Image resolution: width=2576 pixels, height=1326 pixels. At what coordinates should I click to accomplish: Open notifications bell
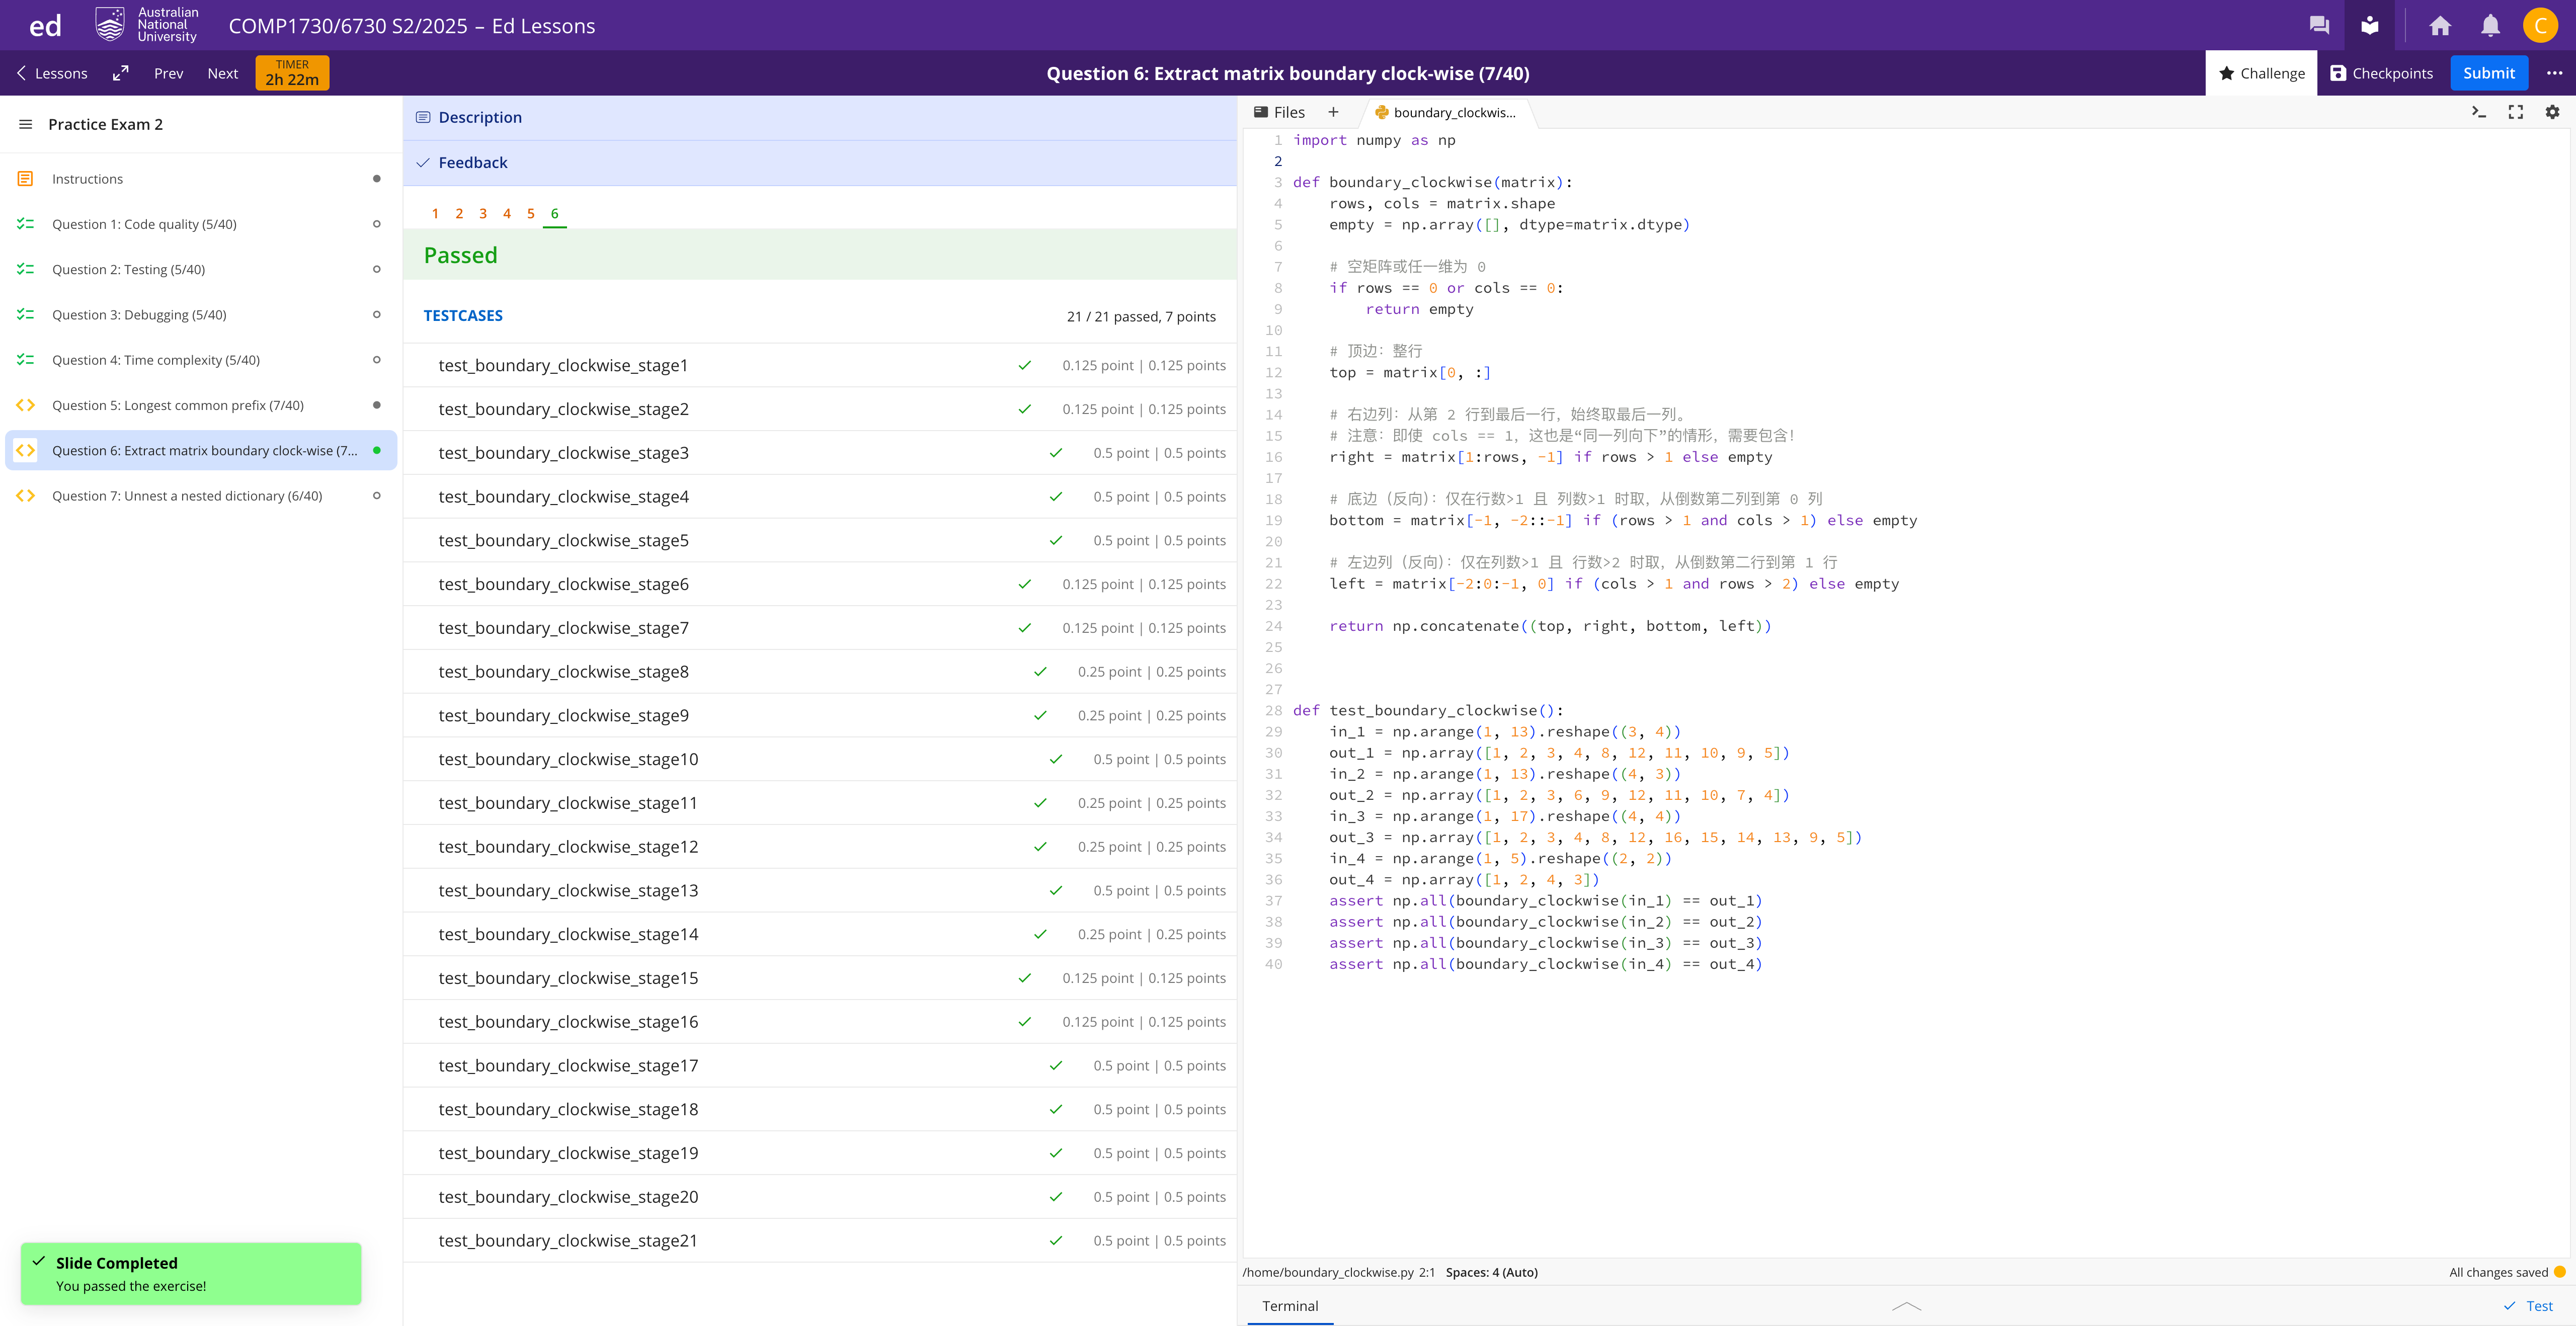click(2490, 25)
